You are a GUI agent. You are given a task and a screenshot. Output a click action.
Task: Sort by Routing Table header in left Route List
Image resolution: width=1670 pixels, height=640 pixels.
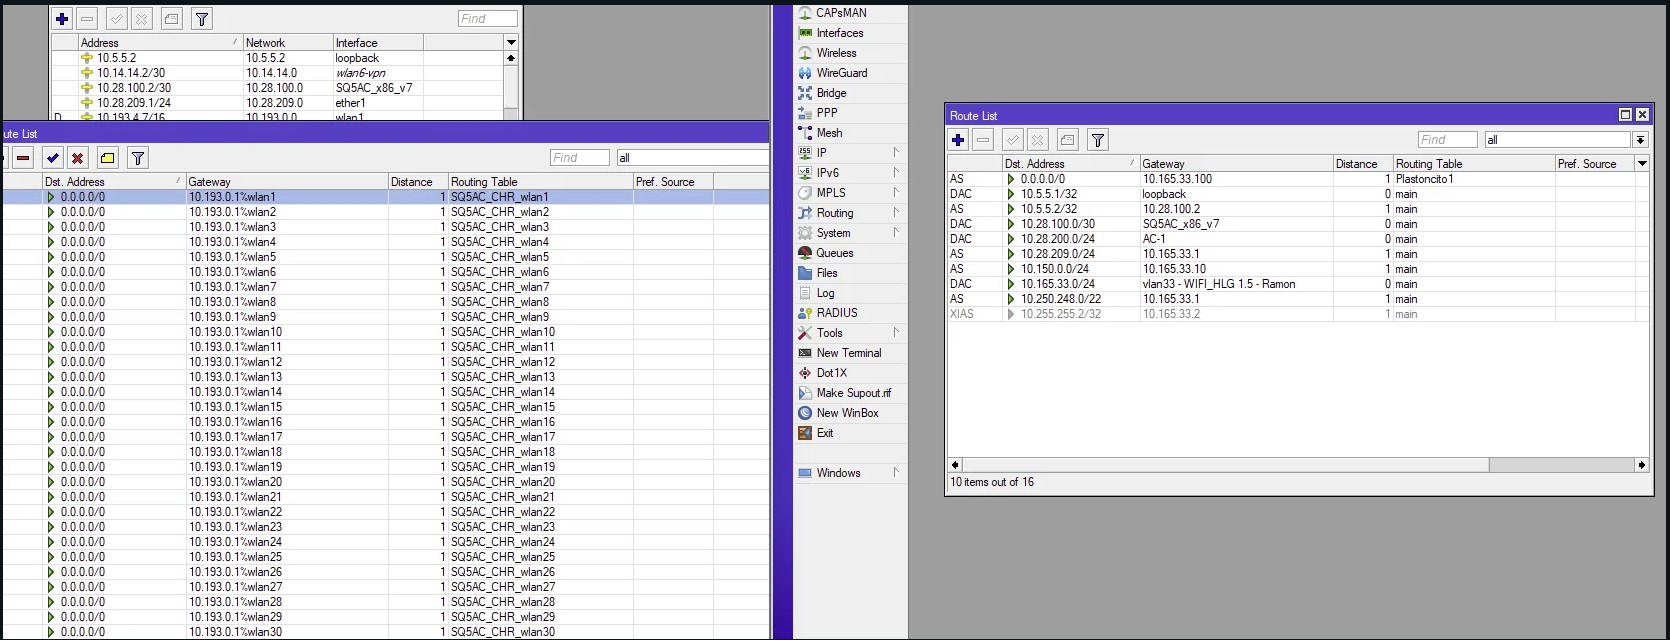(540, 182)
